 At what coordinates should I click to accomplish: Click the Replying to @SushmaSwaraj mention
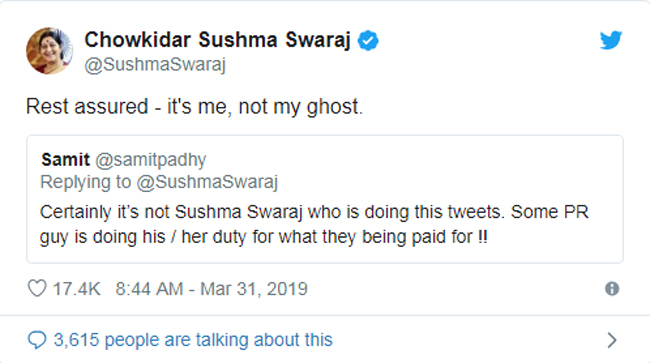coord(207,182)
